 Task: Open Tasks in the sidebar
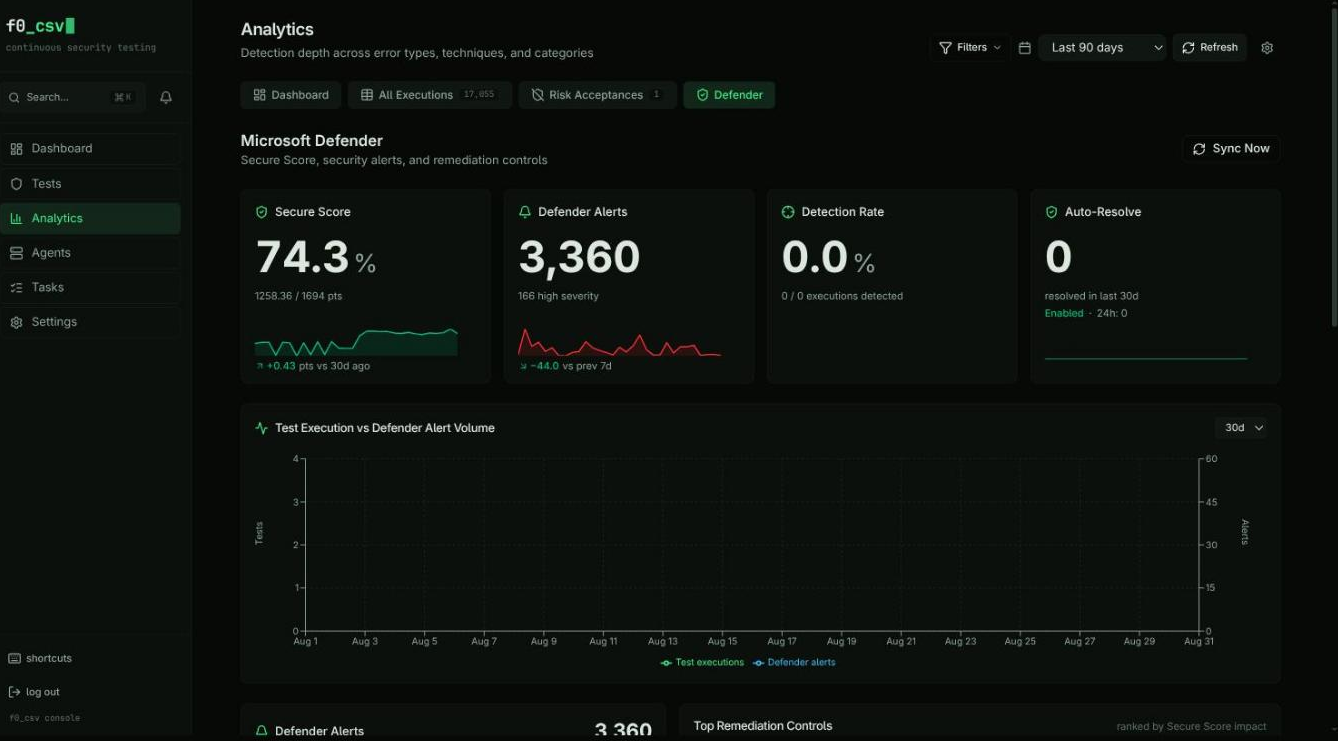click(x=91, y=287)
